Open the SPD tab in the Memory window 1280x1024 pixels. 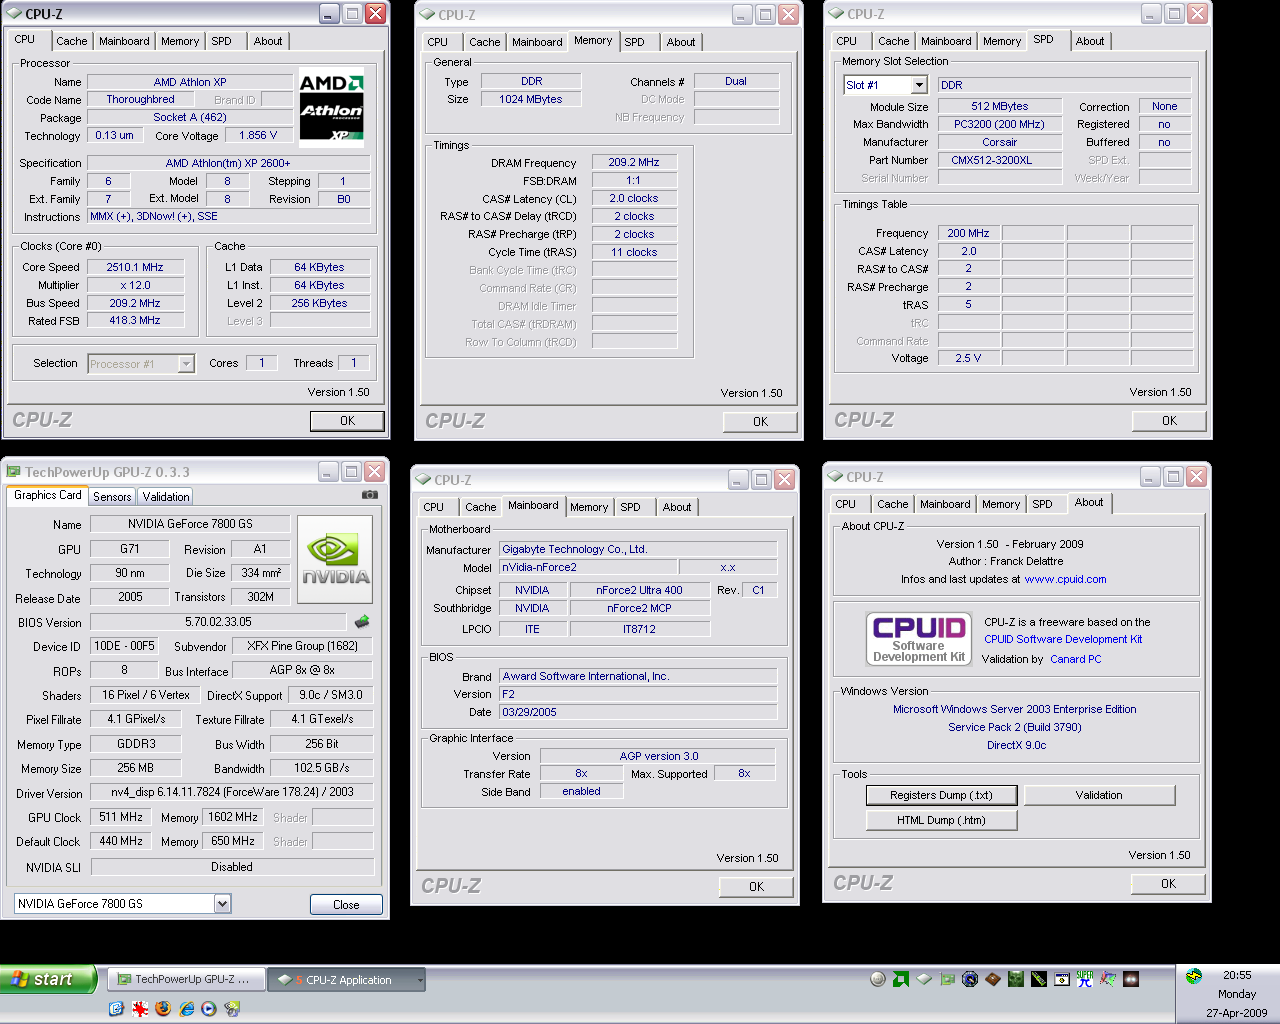point(634,42)
